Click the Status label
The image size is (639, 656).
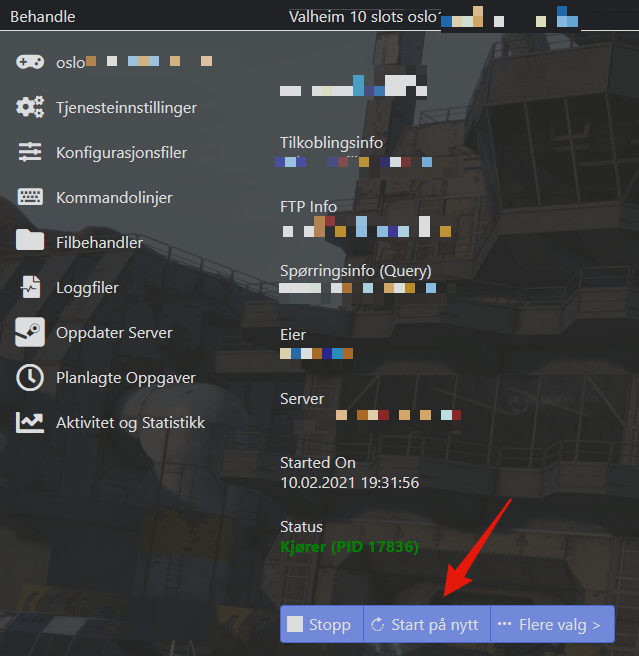pyautogui.click(x=301, y=527)
